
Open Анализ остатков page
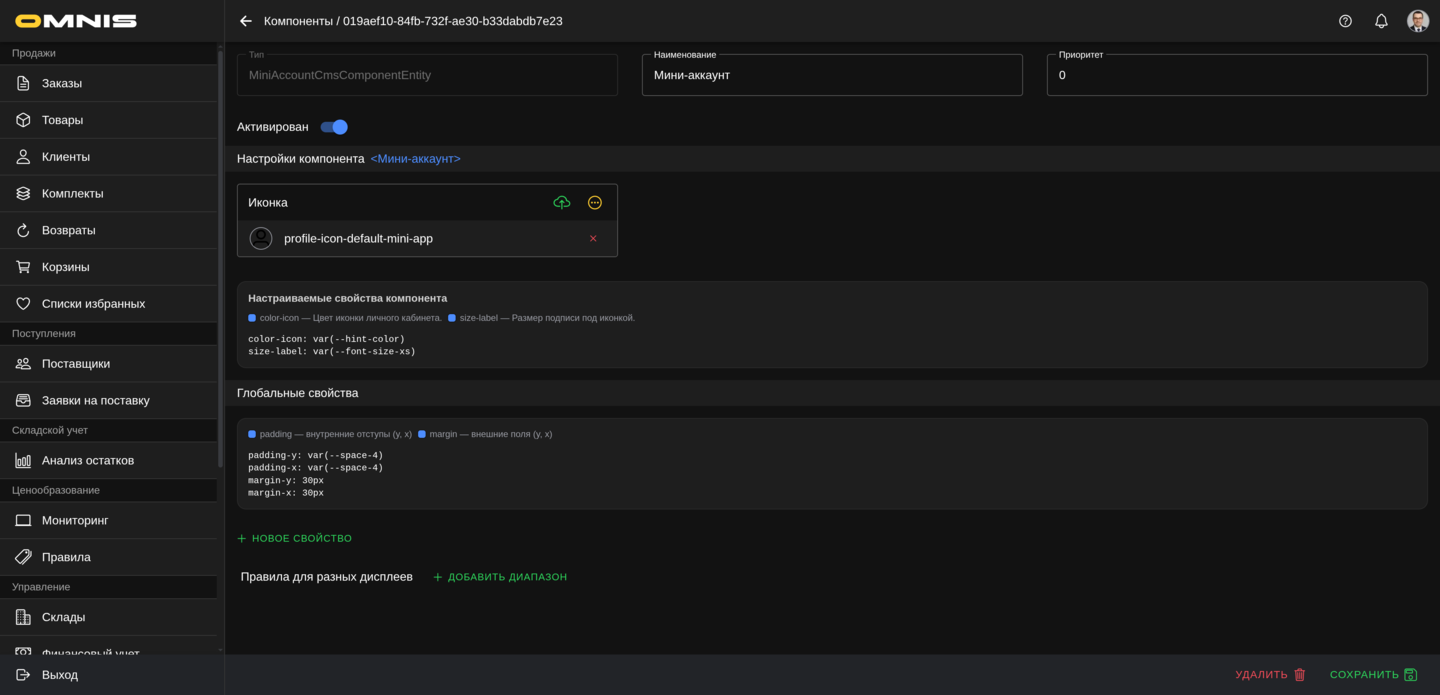coord(88,460)
